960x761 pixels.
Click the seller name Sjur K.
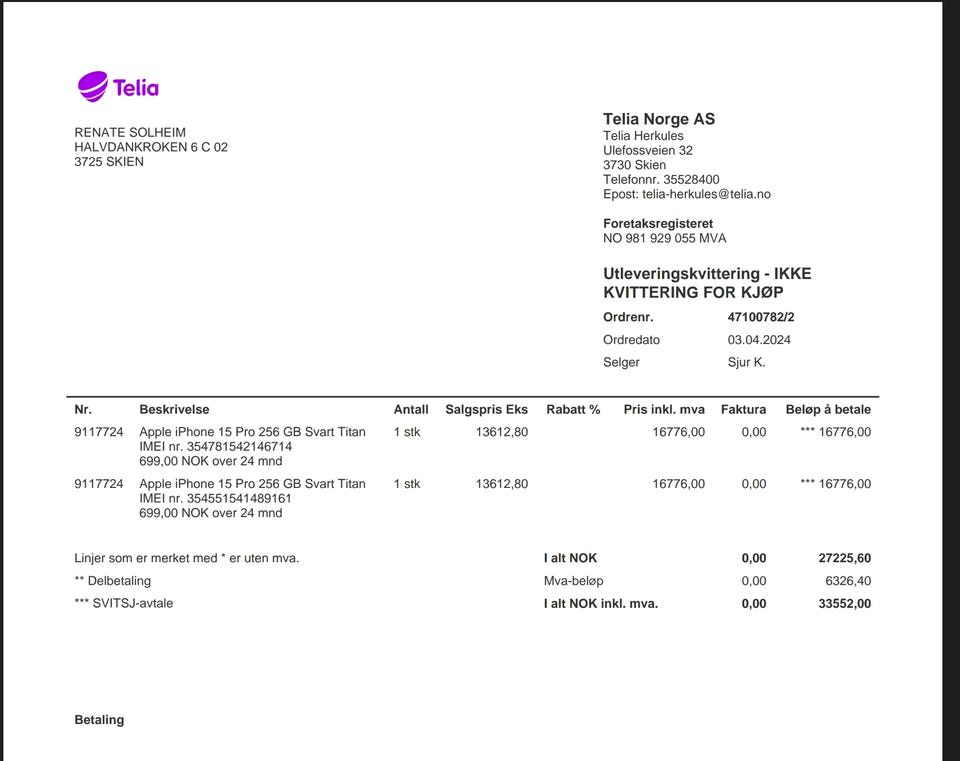pyautogui.click(x=746, y=362)
